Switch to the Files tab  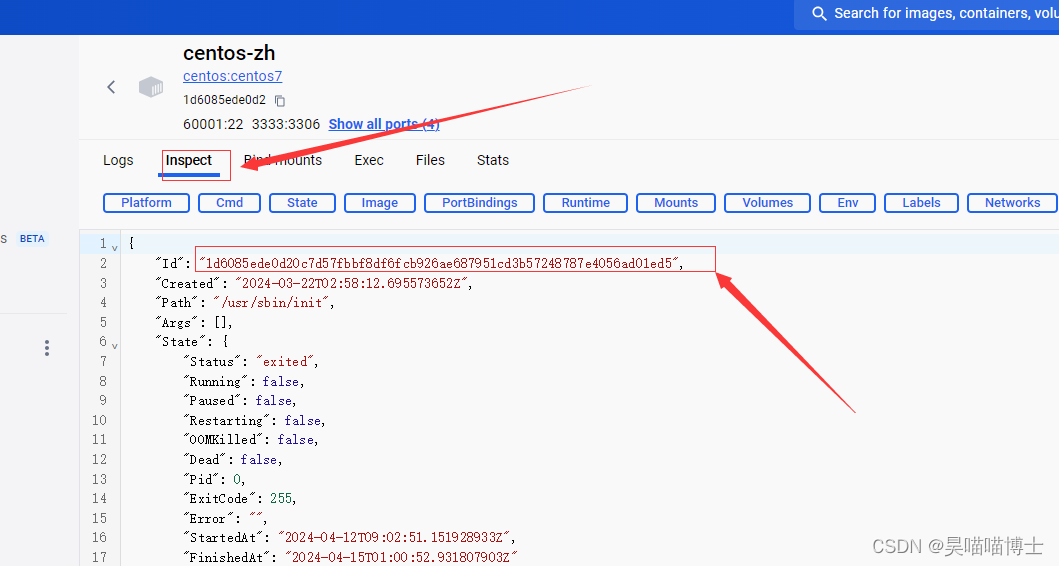(430, 160)
